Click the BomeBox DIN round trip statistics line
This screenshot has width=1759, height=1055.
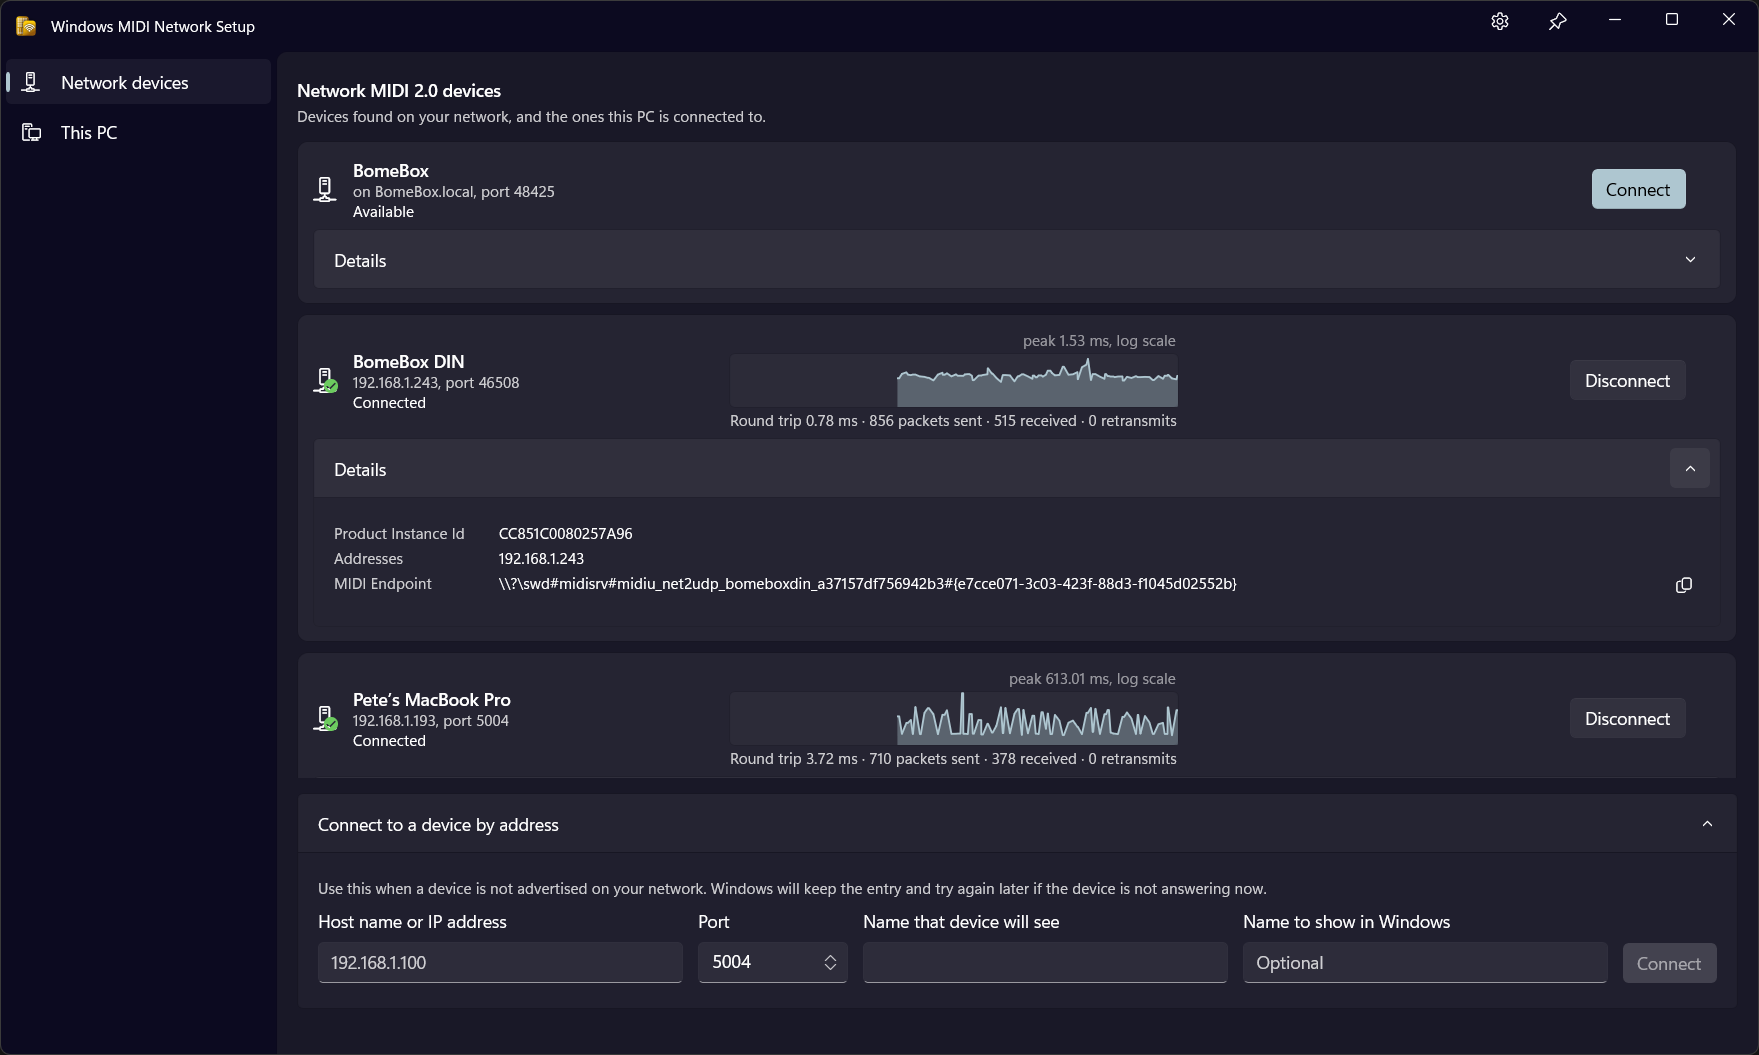tap(953, 421)
